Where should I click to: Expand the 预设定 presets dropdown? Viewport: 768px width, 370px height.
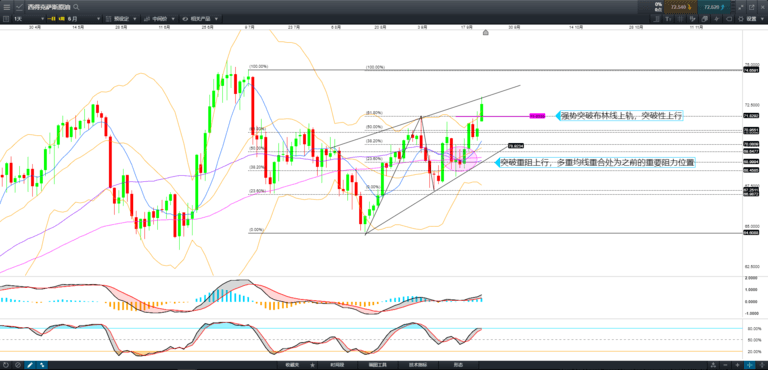coord(121,19)
